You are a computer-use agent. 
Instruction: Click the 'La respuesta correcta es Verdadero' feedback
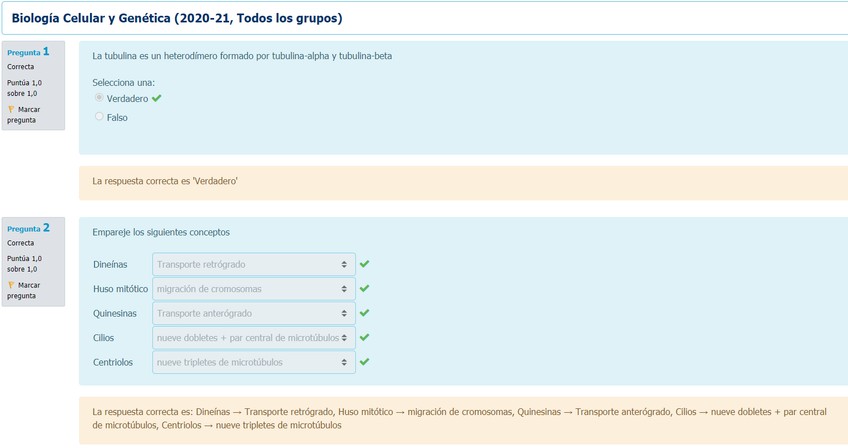pos(165,181)
